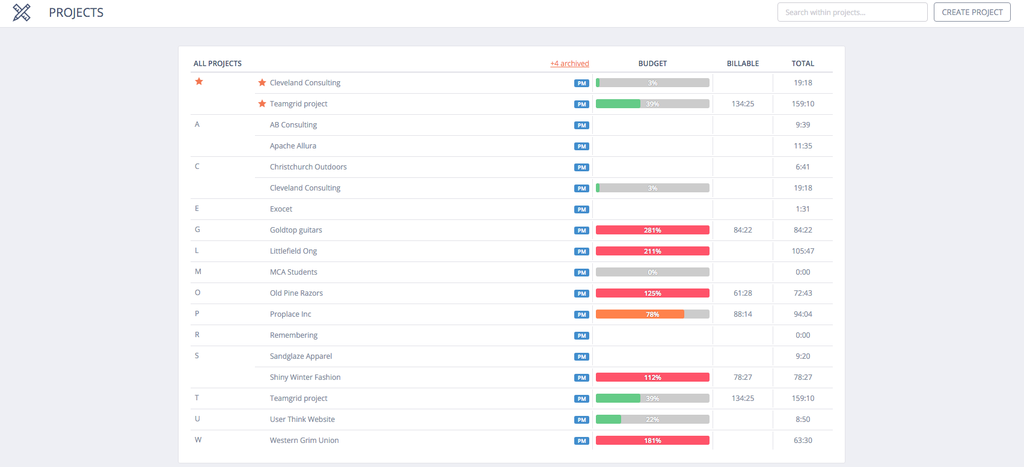The image size is (1024, 467).
Task: Click the PM badge for Sandglaze Apparel
Action: point(581,357)
